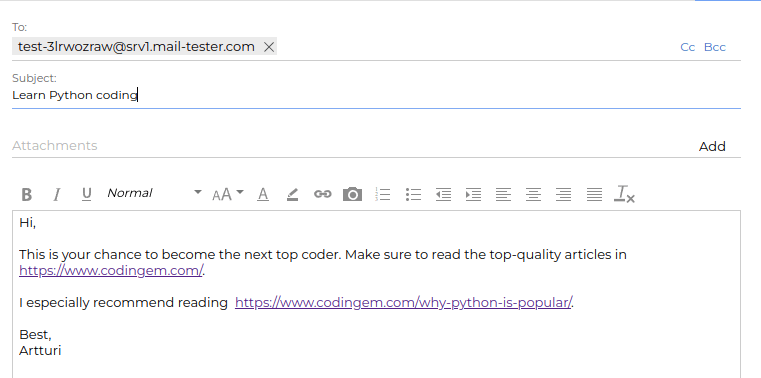Place cursor after the signature 'Artturi'
Image resolution: width=761 pixels, height=378 pixels.
(62, 350)
